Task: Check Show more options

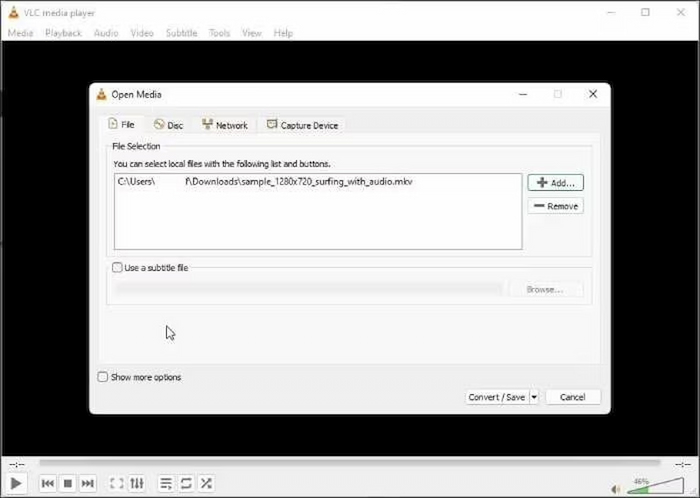Action: pos(103,377)
